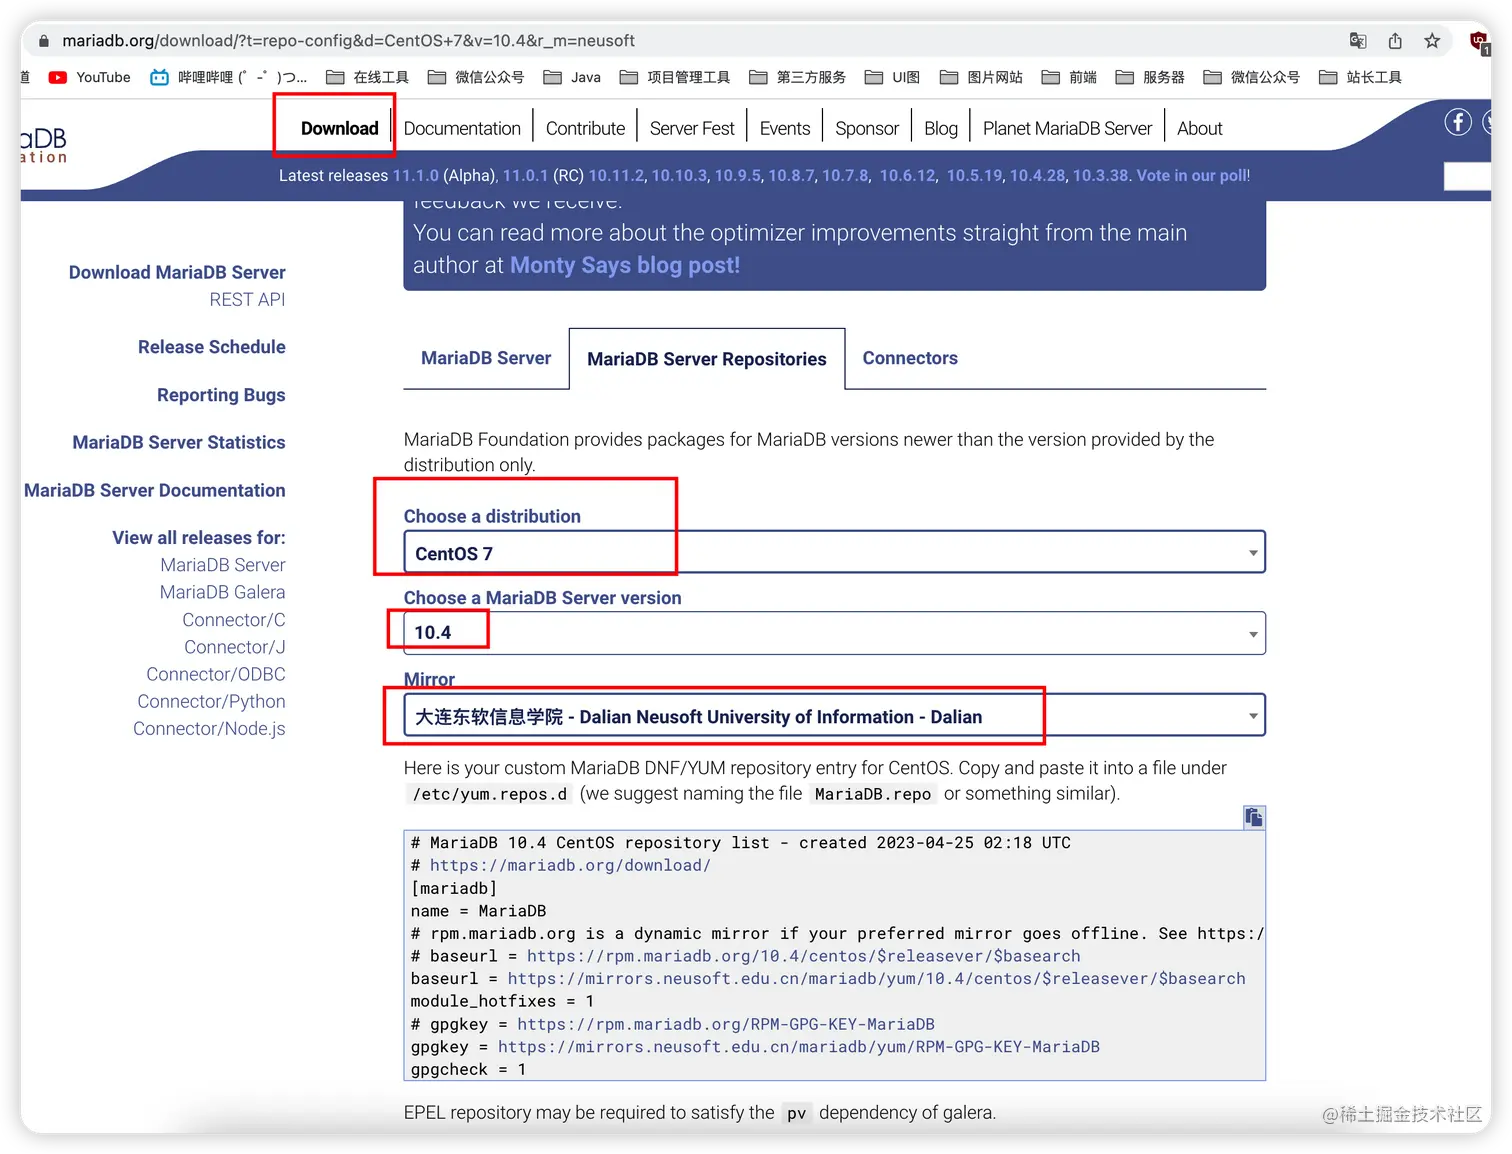Screen dimensions: 1512x1154
Task: Click the MariaDB logo at top left
Action: [x=44, y=144]
